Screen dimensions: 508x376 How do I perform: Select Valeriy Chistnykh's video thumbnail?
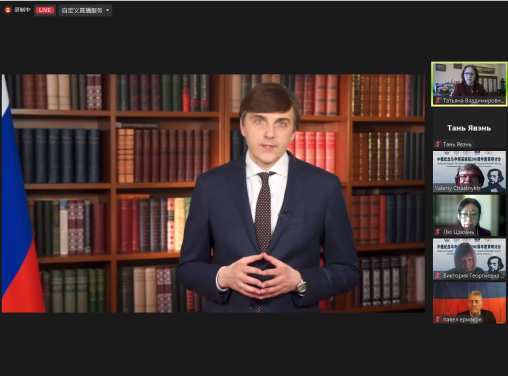[469, 172]
